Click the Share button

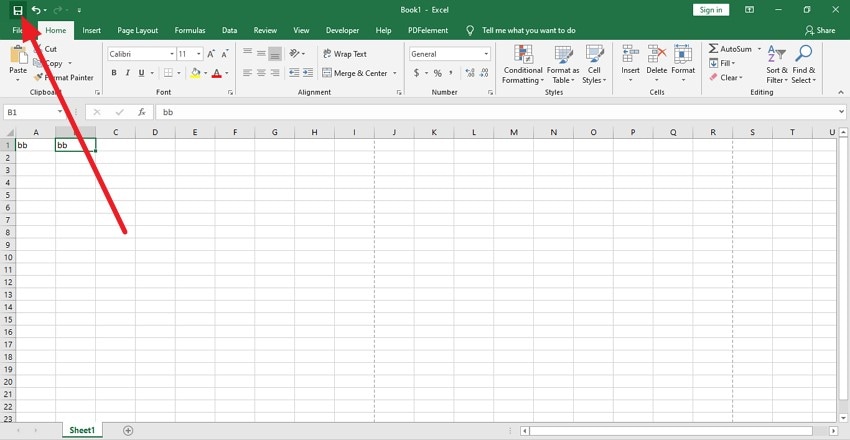tap(820, 30)
